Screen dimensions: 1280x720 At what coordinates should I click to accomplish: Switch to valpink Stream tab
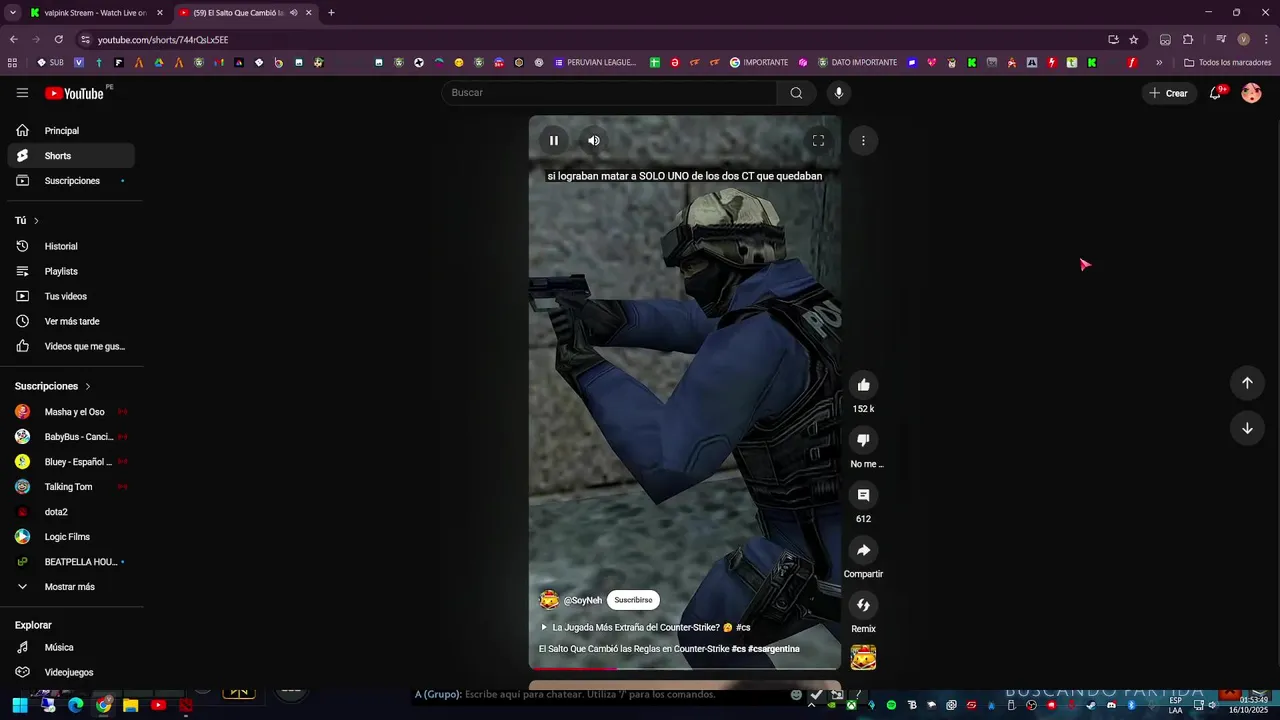[x=95, y=13]
